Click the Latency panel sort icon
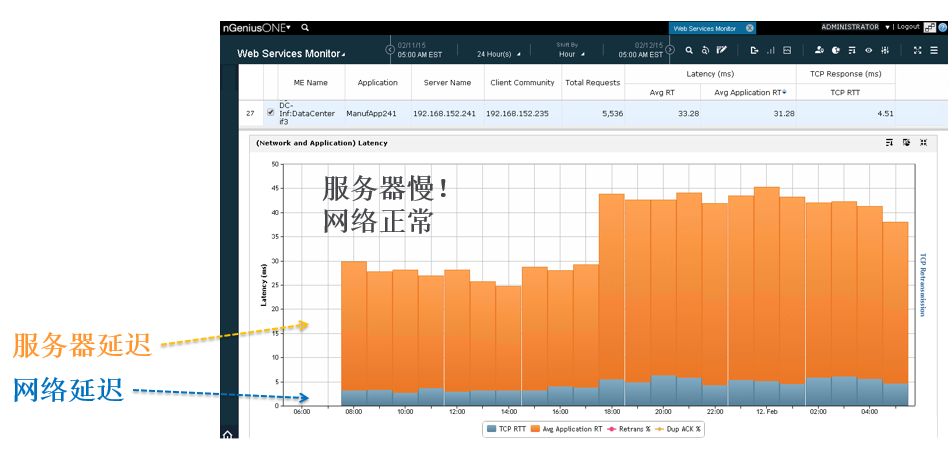Image resolution: width=948 pixels, height=456 pixels. [889, 143]
